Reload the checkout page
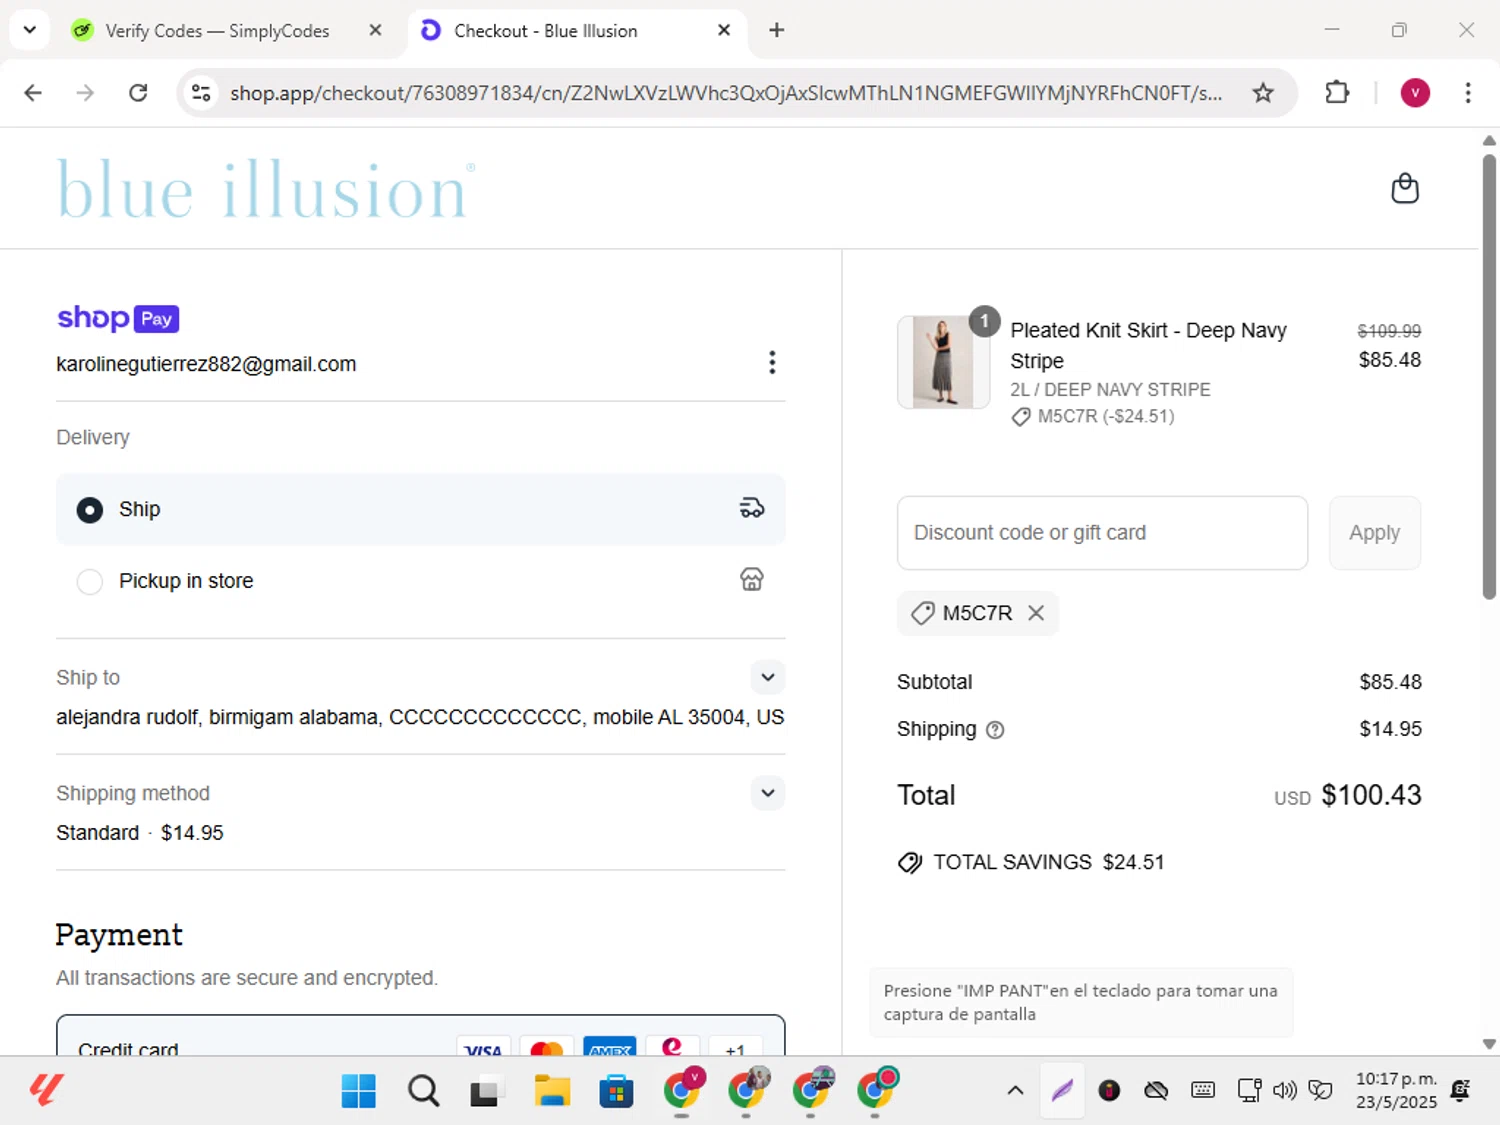The width and height of the screenshot is (1500, 1125). pyautogui.click(x=138, y=93)
